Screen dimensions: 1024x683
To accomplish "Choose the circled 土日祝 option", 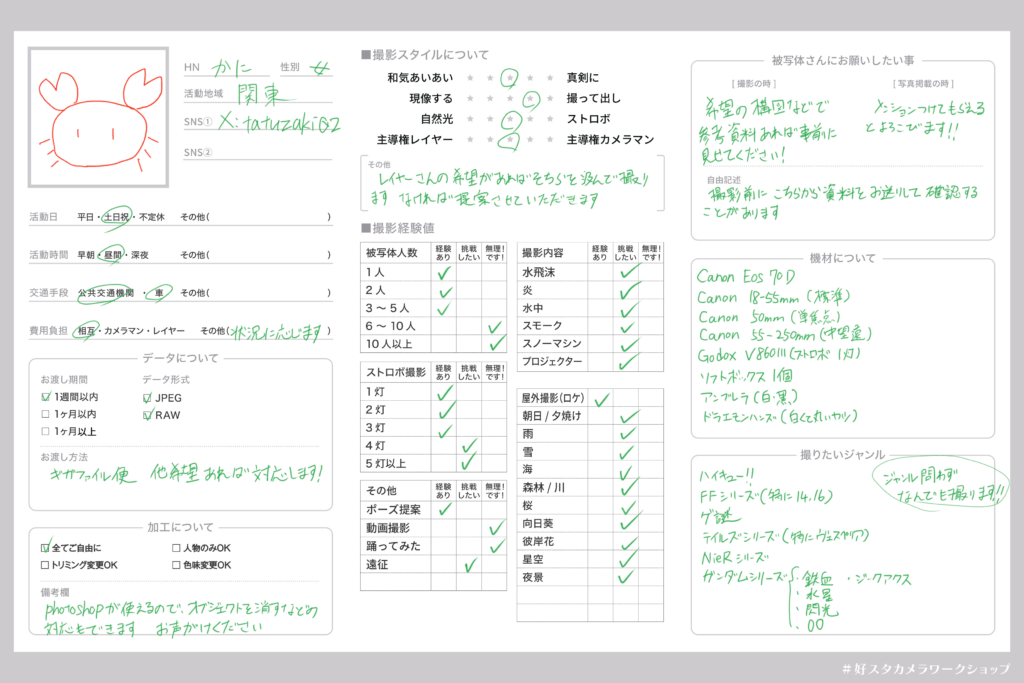I will pos(116,217).
